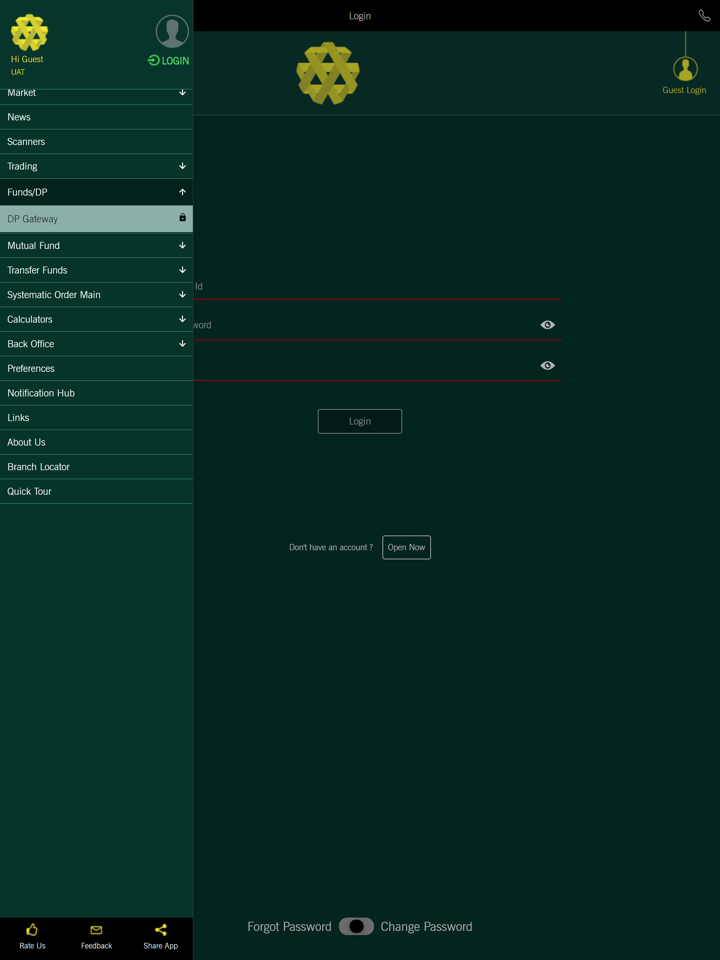Expand the Trading menu arrow

182,167
